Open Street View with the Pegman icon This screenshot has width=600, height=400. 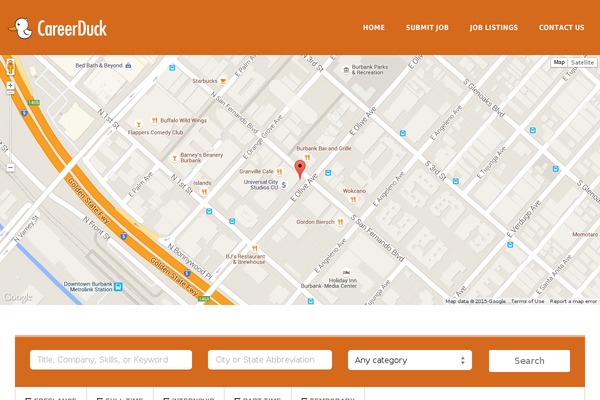click(x=10, y=67)
